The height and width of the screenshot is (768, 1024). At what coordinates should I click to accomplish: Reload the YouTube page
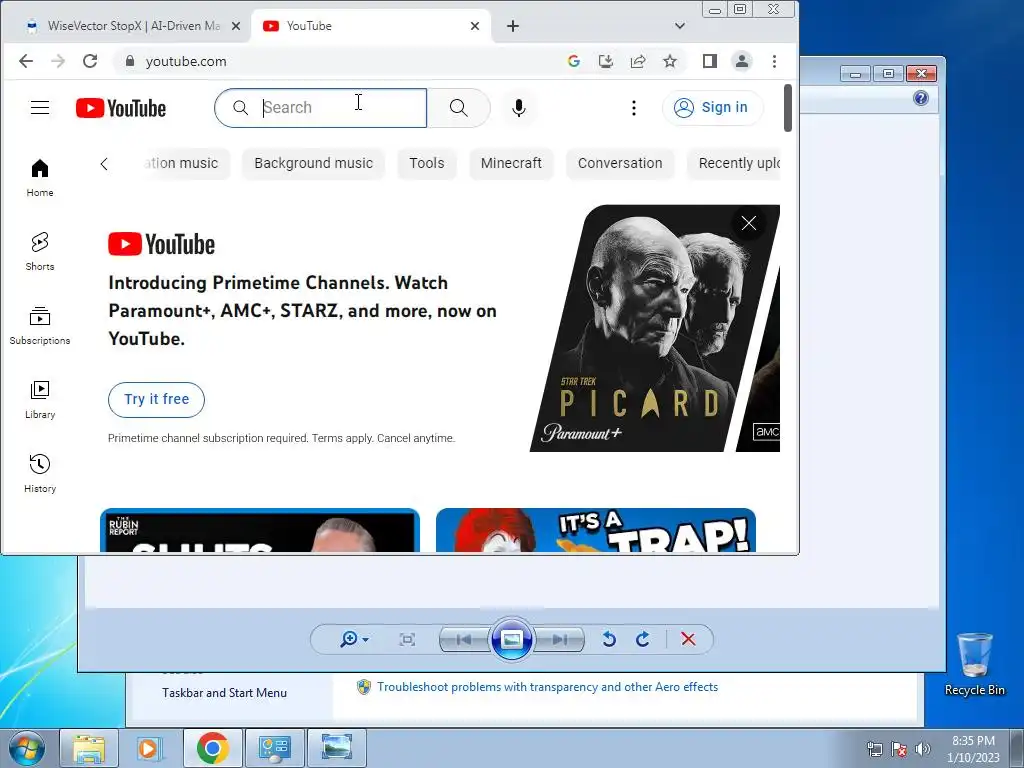90,61
